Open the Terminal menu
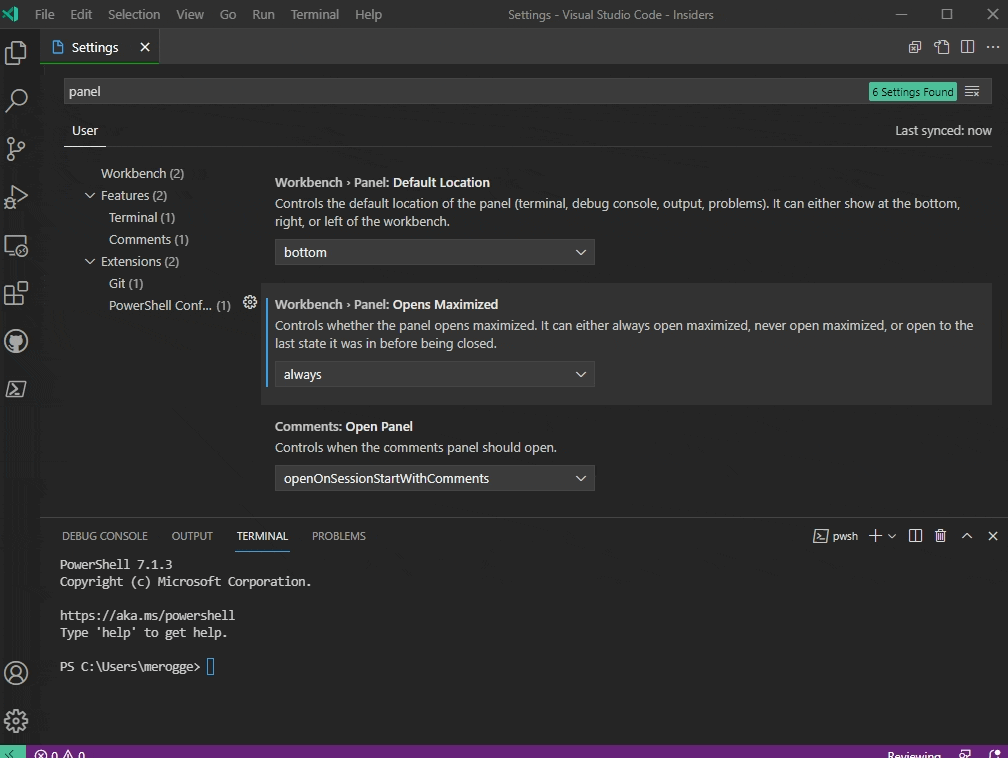The image size is (1008, 758). (x=314, y=14)
